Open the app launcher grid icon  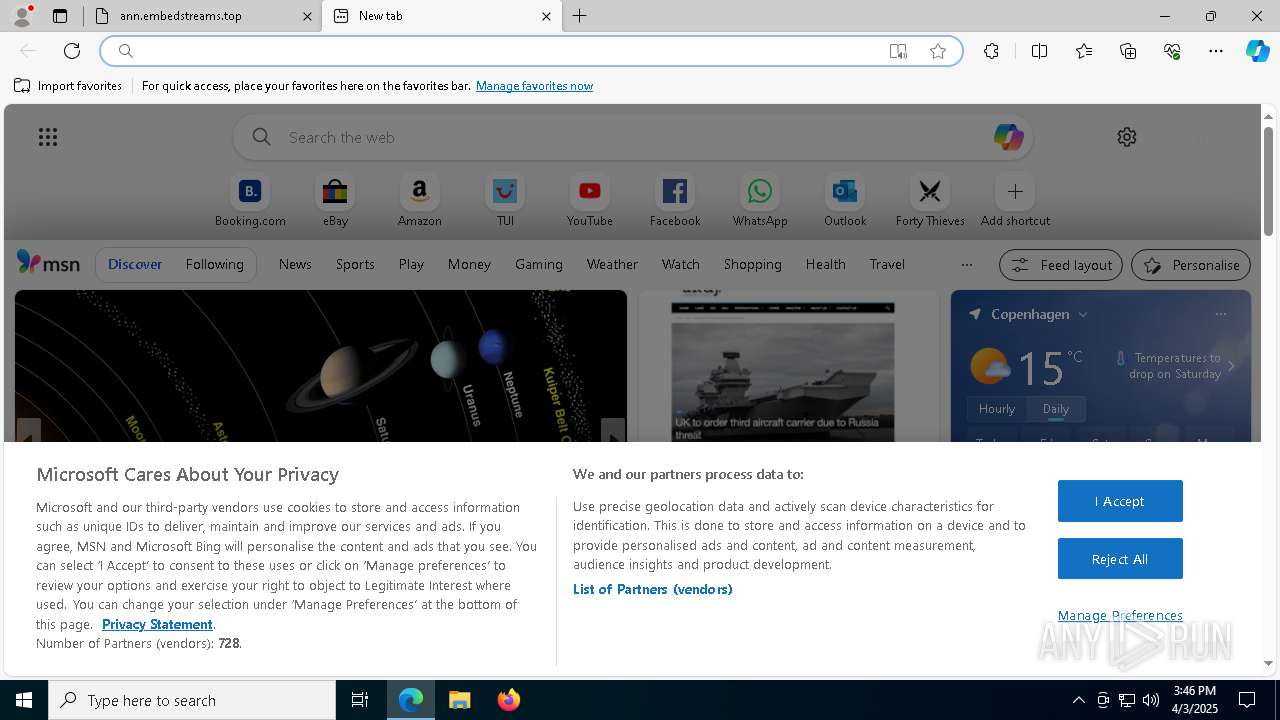(48, 137)
